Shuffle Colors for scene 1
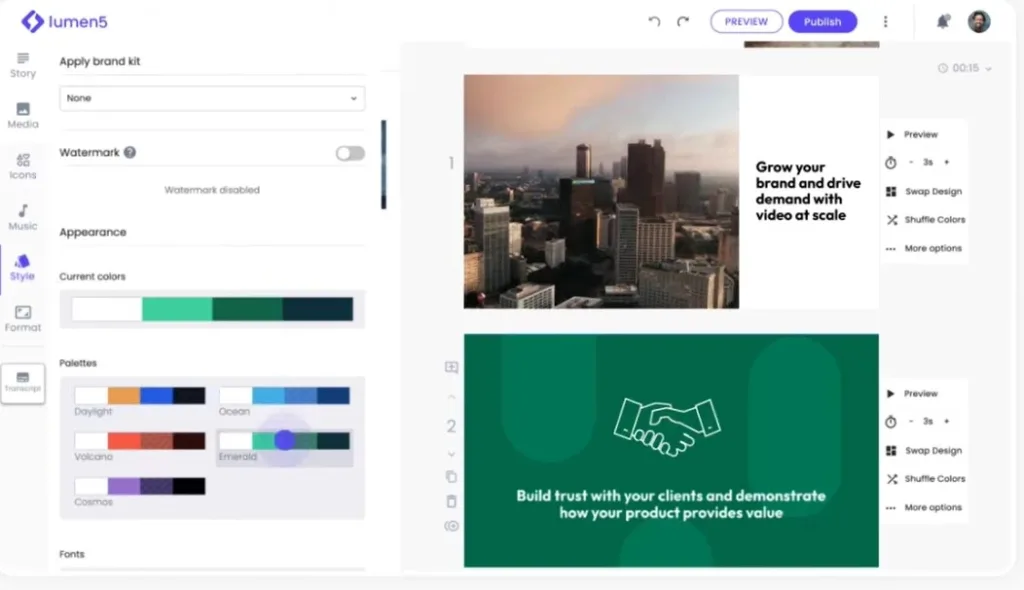This screenshot has height=590, width=1024. 925,220
